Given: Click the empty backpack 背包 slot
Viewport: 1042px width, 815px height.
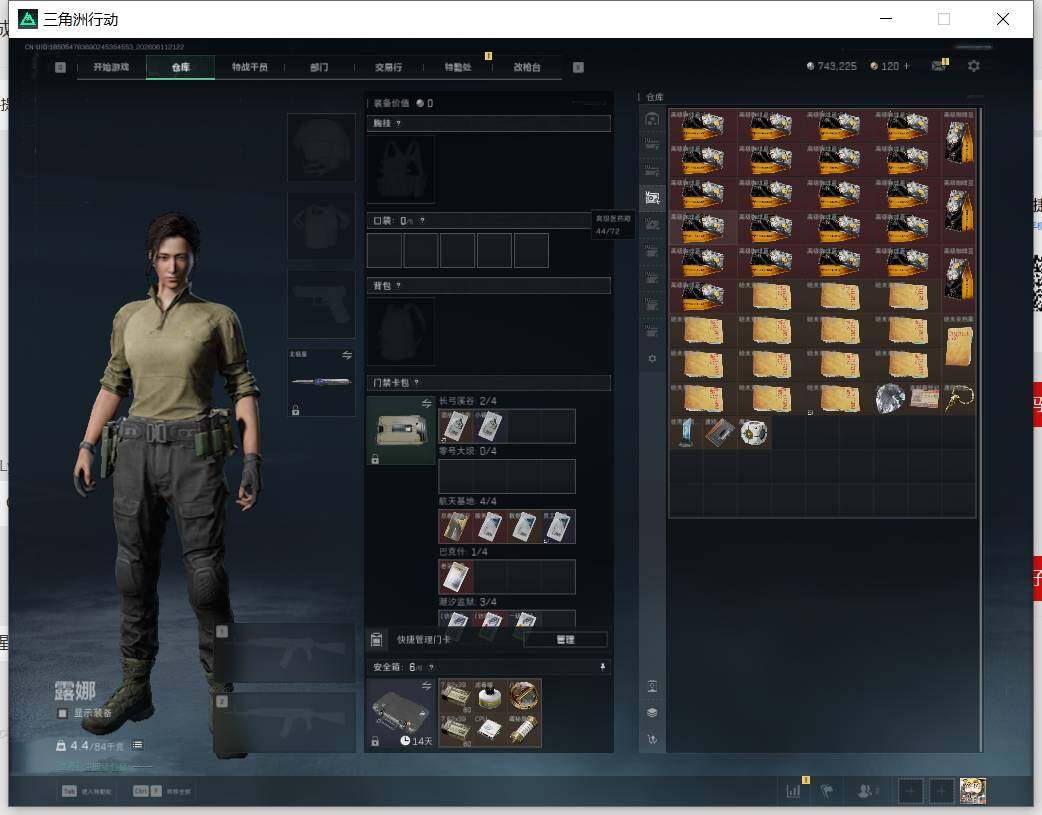Looking at the screenshot, I should (401, 331).
